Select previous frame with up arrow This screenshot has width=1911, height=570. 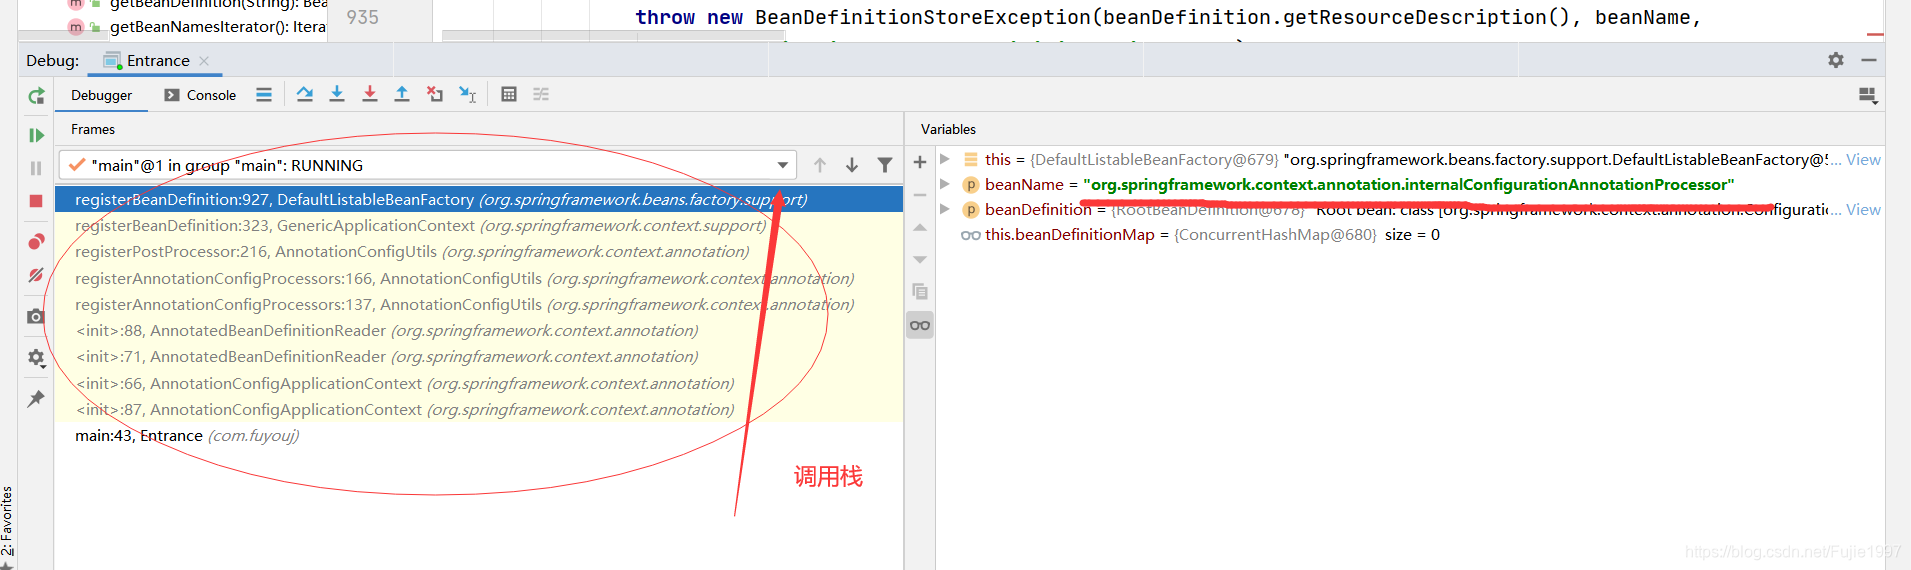[820, 165]
